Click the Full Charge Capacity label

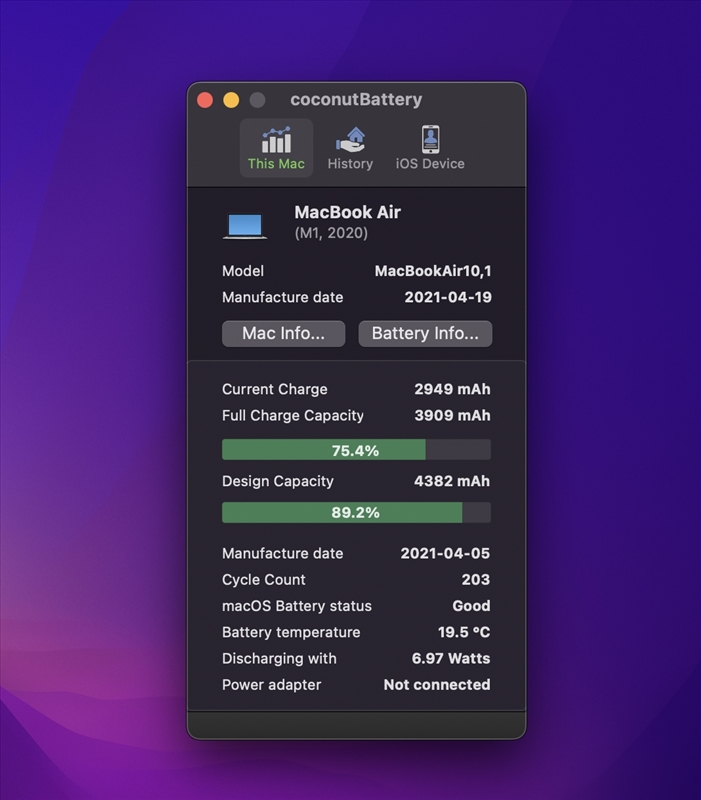click(x=293, y=416)
